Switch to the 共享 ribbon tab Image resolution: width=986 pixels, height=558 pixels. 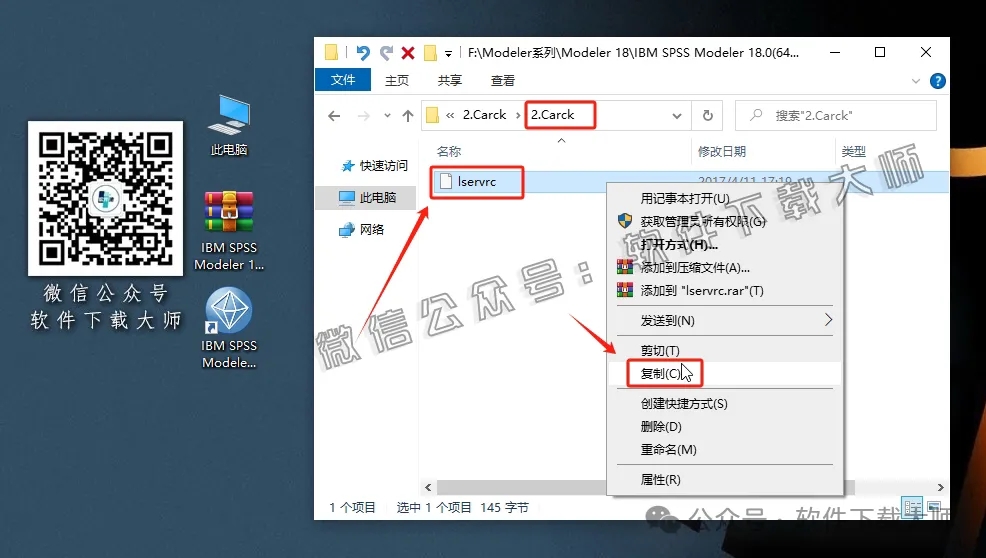pyautogui.click(x=450, y=81)
